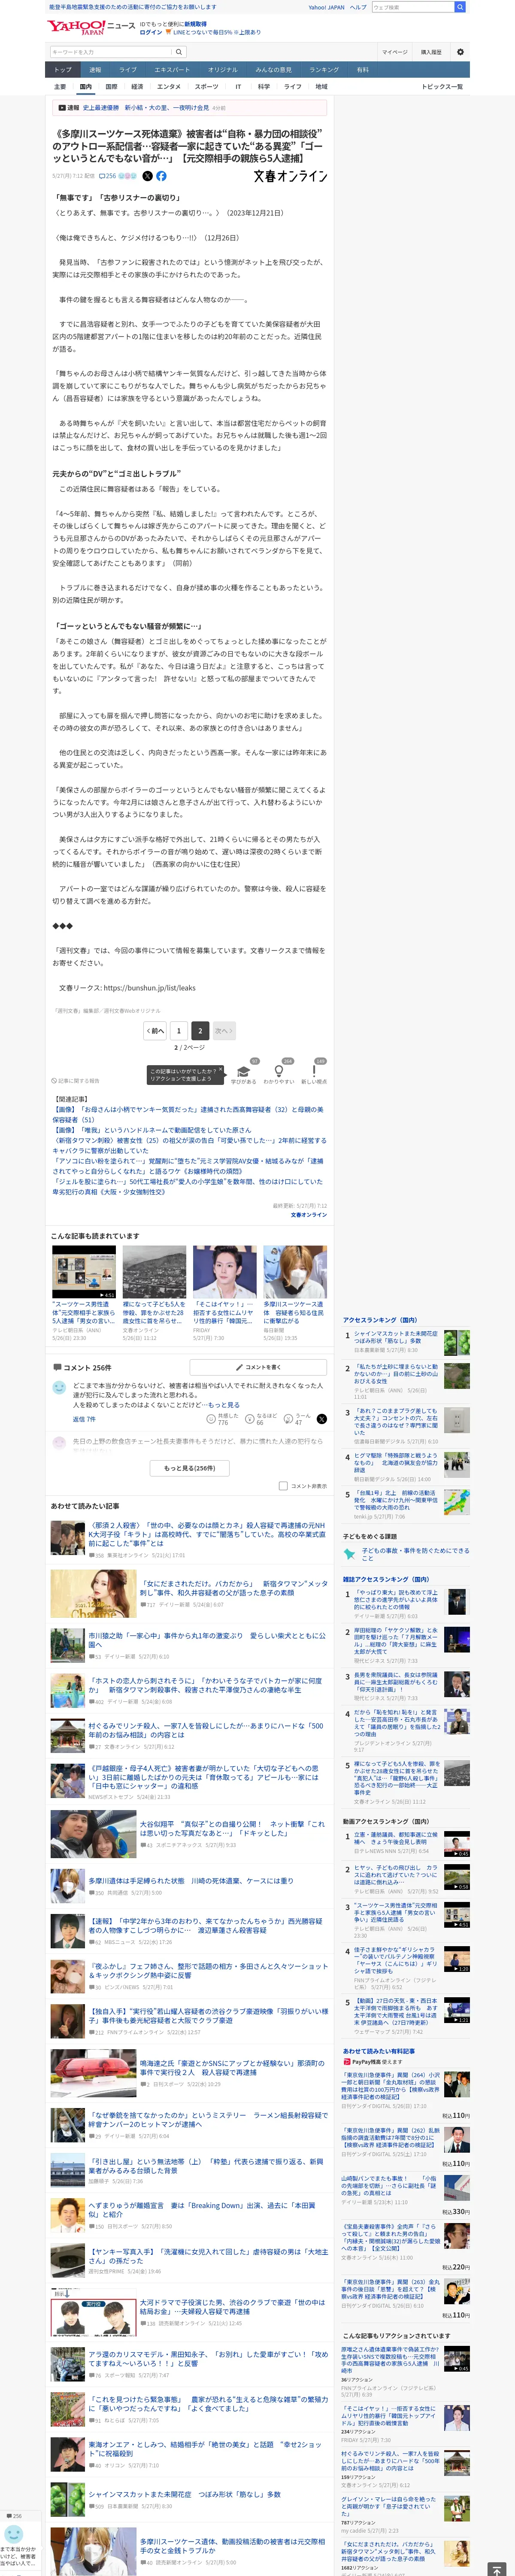
Task: Open the 速報 tab
Action: (x=95, y=70)
